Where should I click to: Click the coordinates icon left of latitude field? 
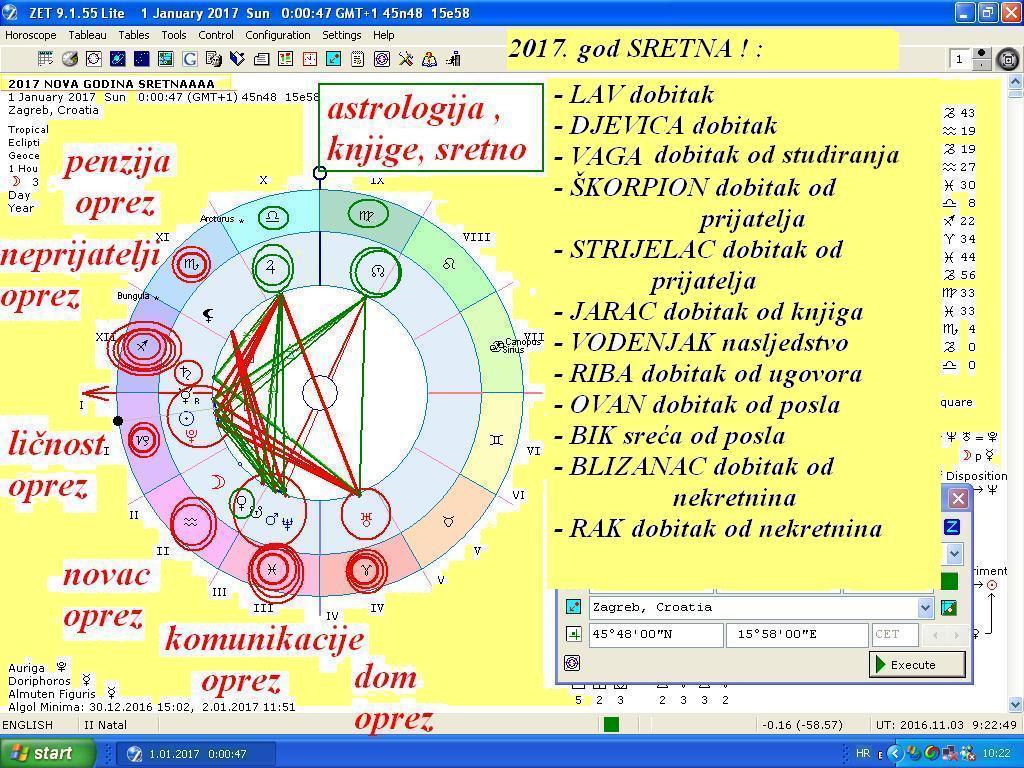(x=573, y=634)
